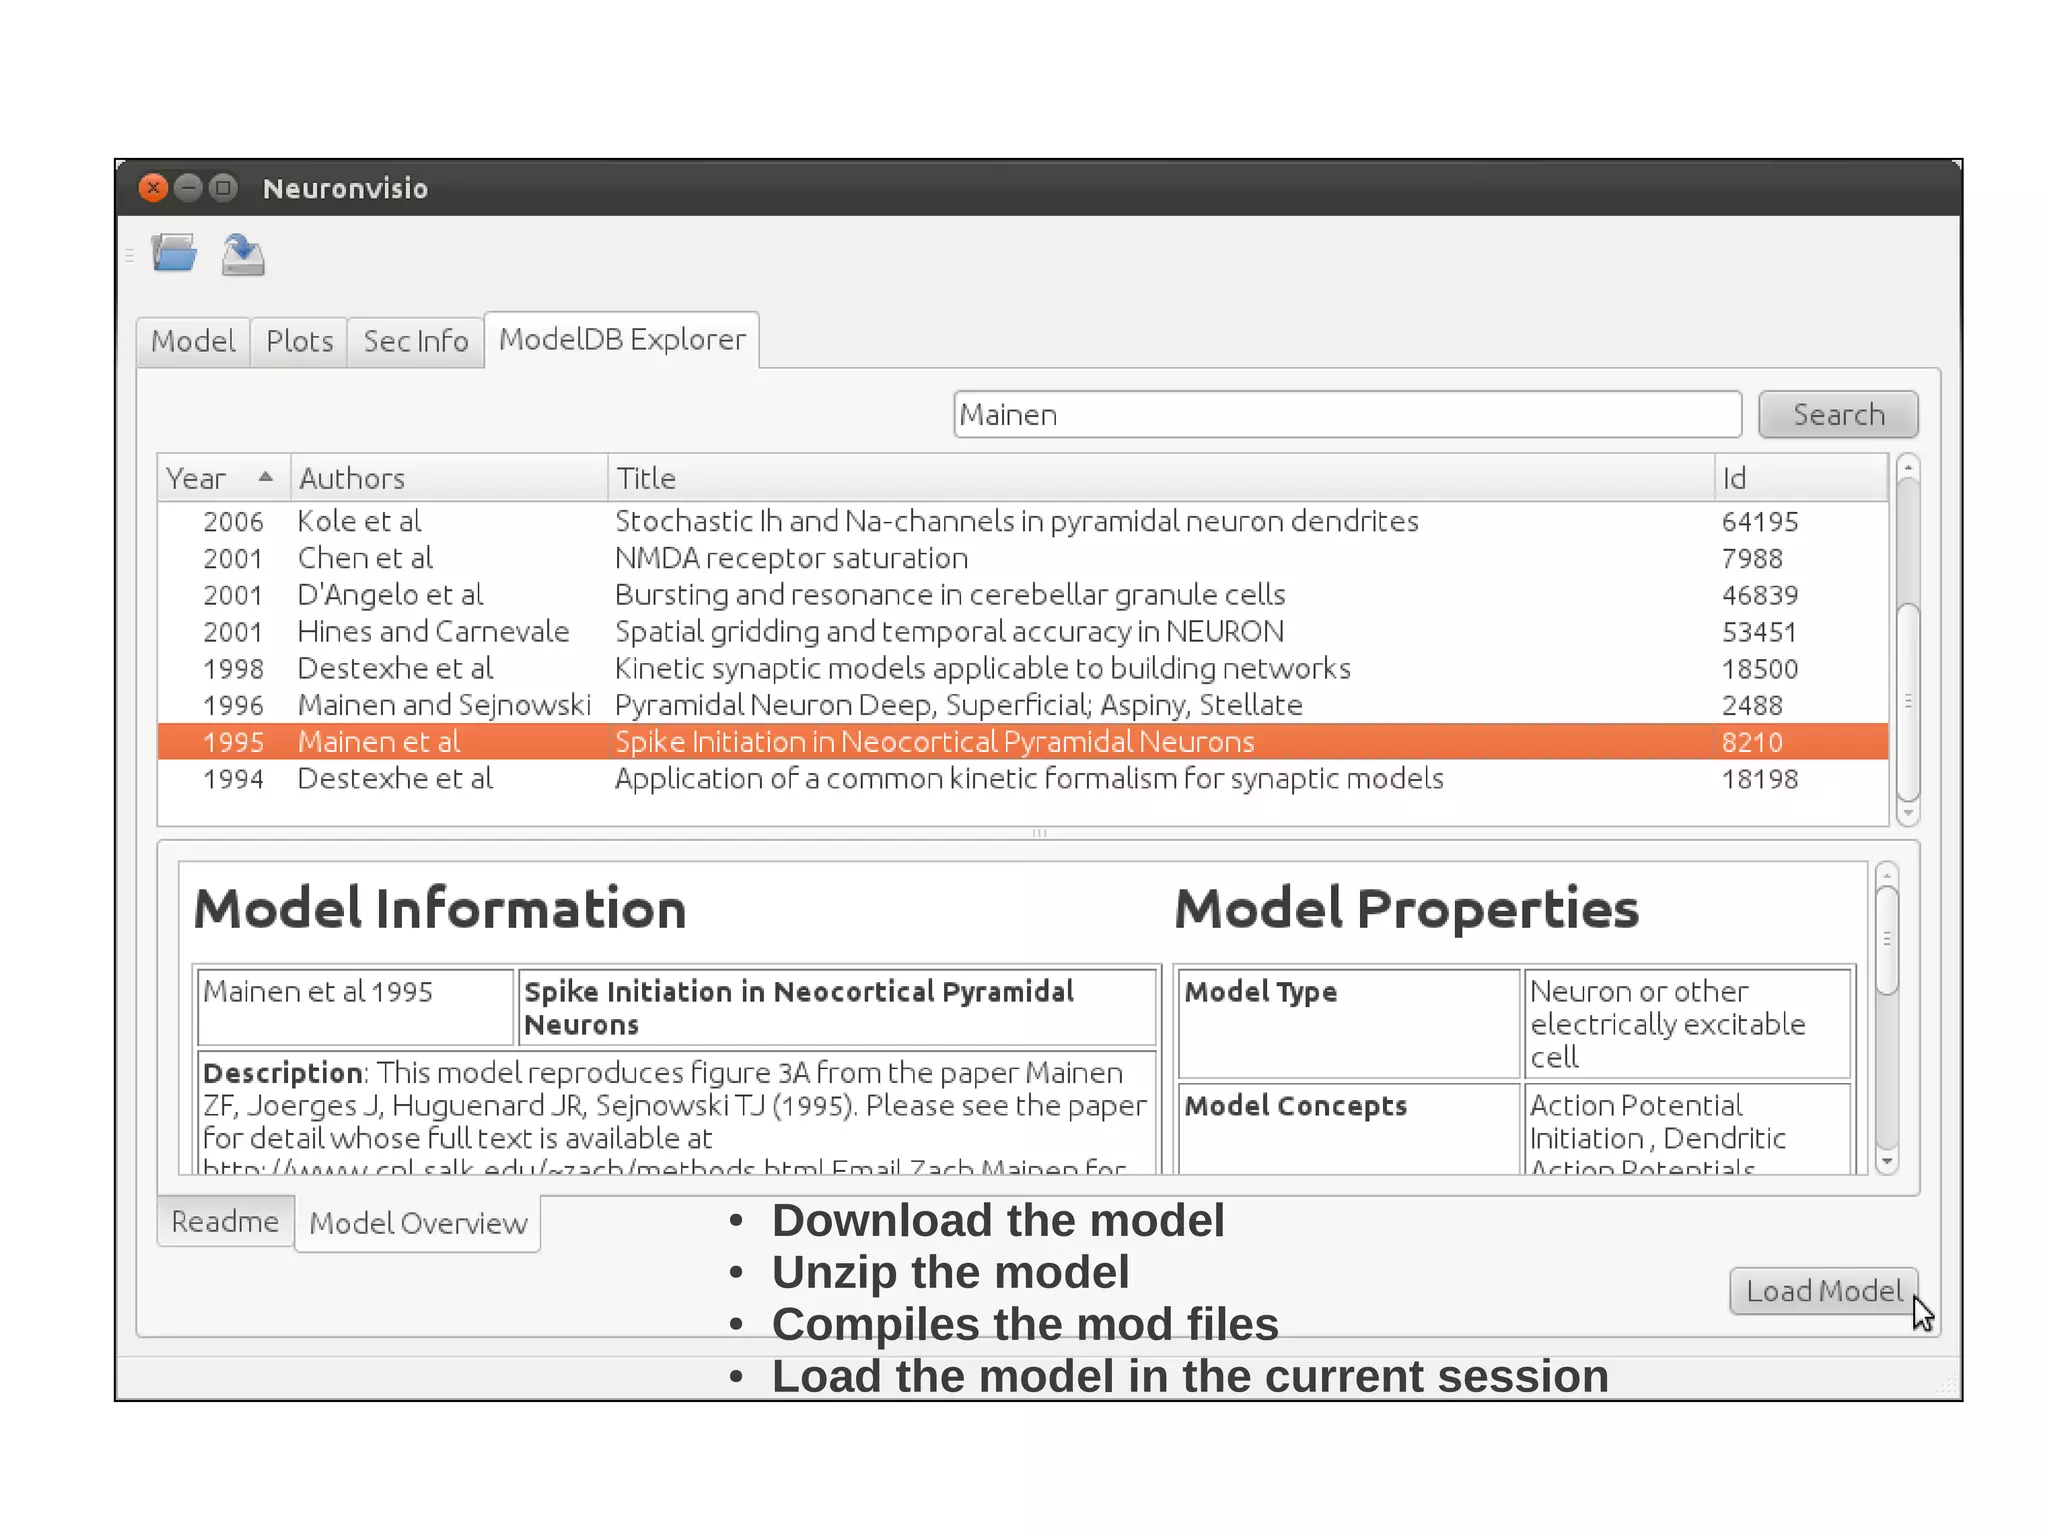Click Id cell '18198'

[x=1760, y=779]
